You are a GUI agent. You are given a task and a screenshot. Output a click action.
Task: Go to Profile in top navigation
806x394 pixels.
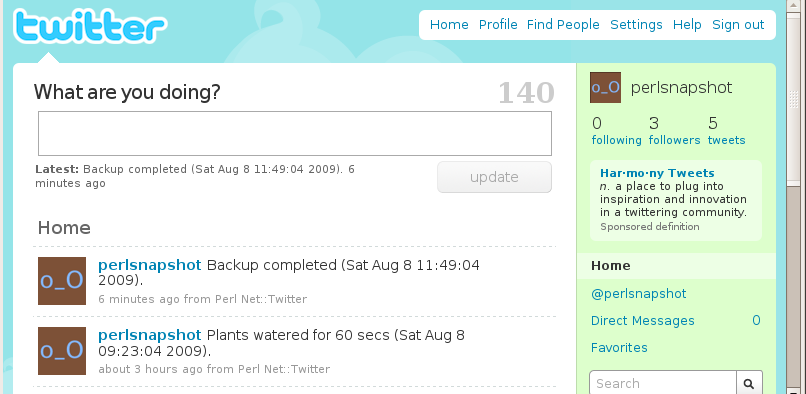pos(498,25)
